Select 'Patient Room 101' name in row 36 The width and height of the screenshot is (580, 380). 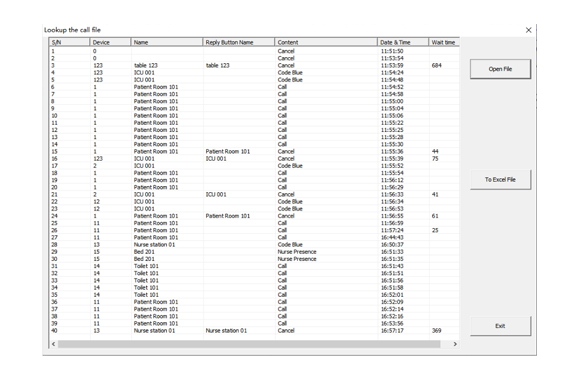[x=156, y=302]
